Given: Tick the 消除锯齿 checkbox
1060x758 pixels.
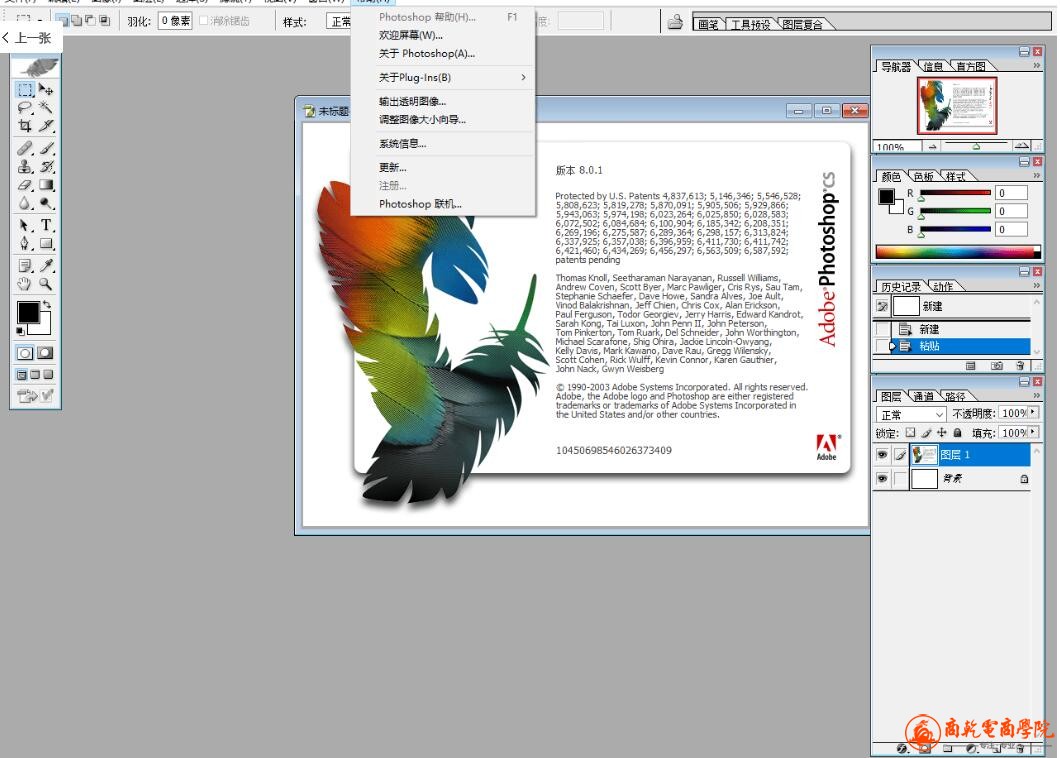Looking at the screenshot, I should point(203,21).
